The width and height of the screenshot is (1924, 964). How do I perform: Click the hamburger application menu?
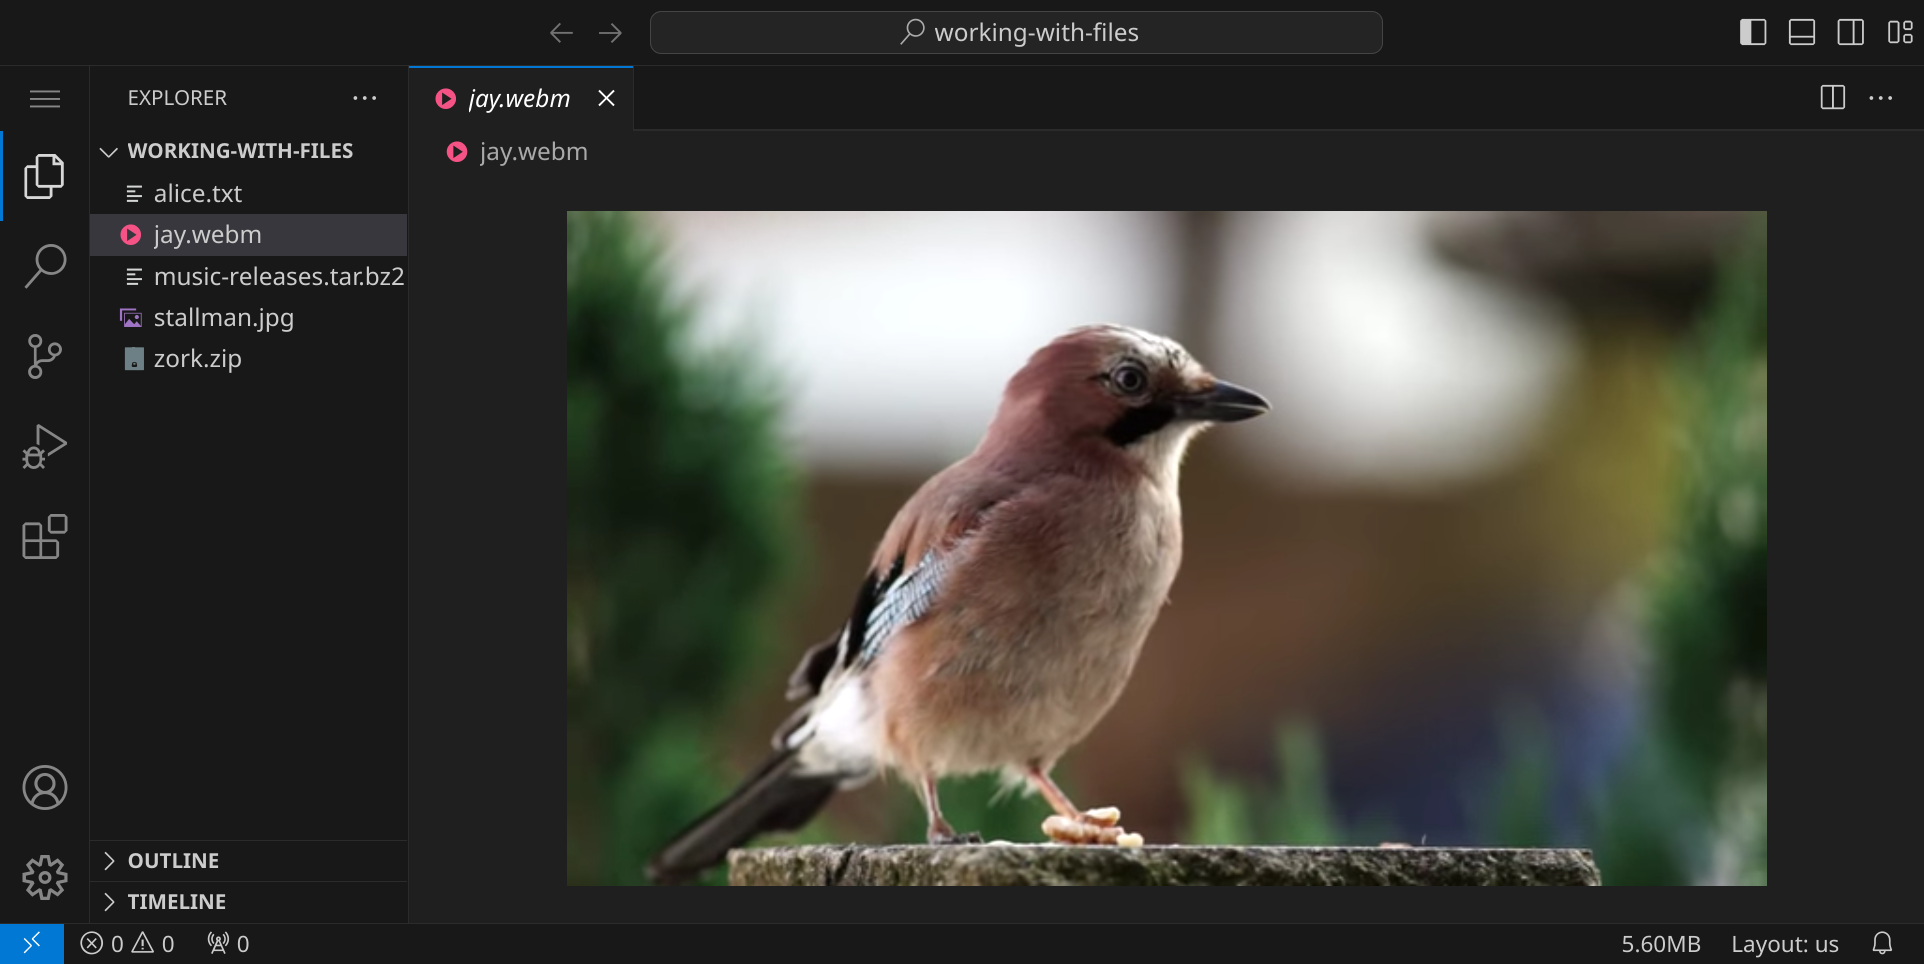45,98
